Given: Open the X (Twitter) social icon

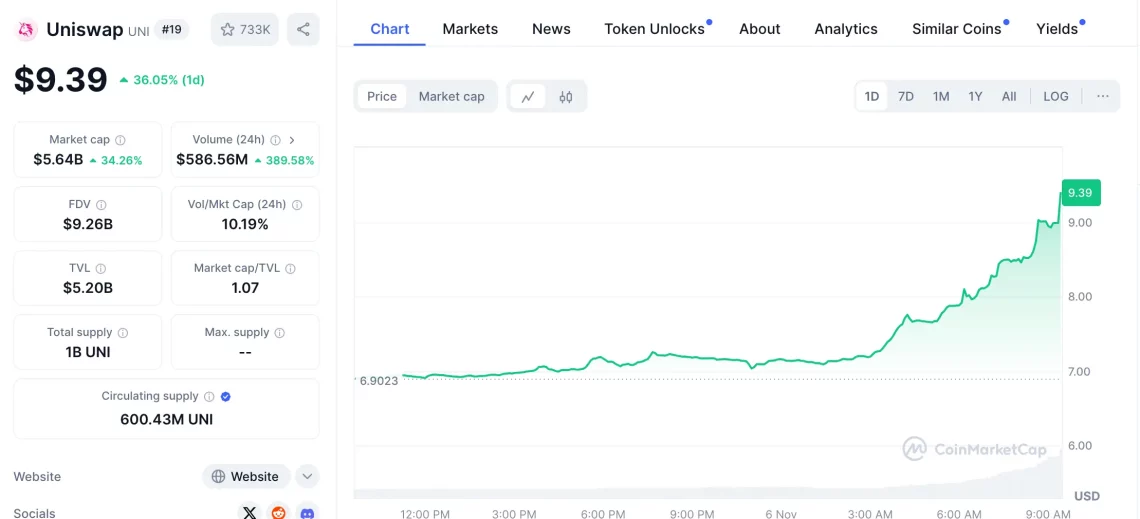Looking at the screenshot, I should click(250, 512).
